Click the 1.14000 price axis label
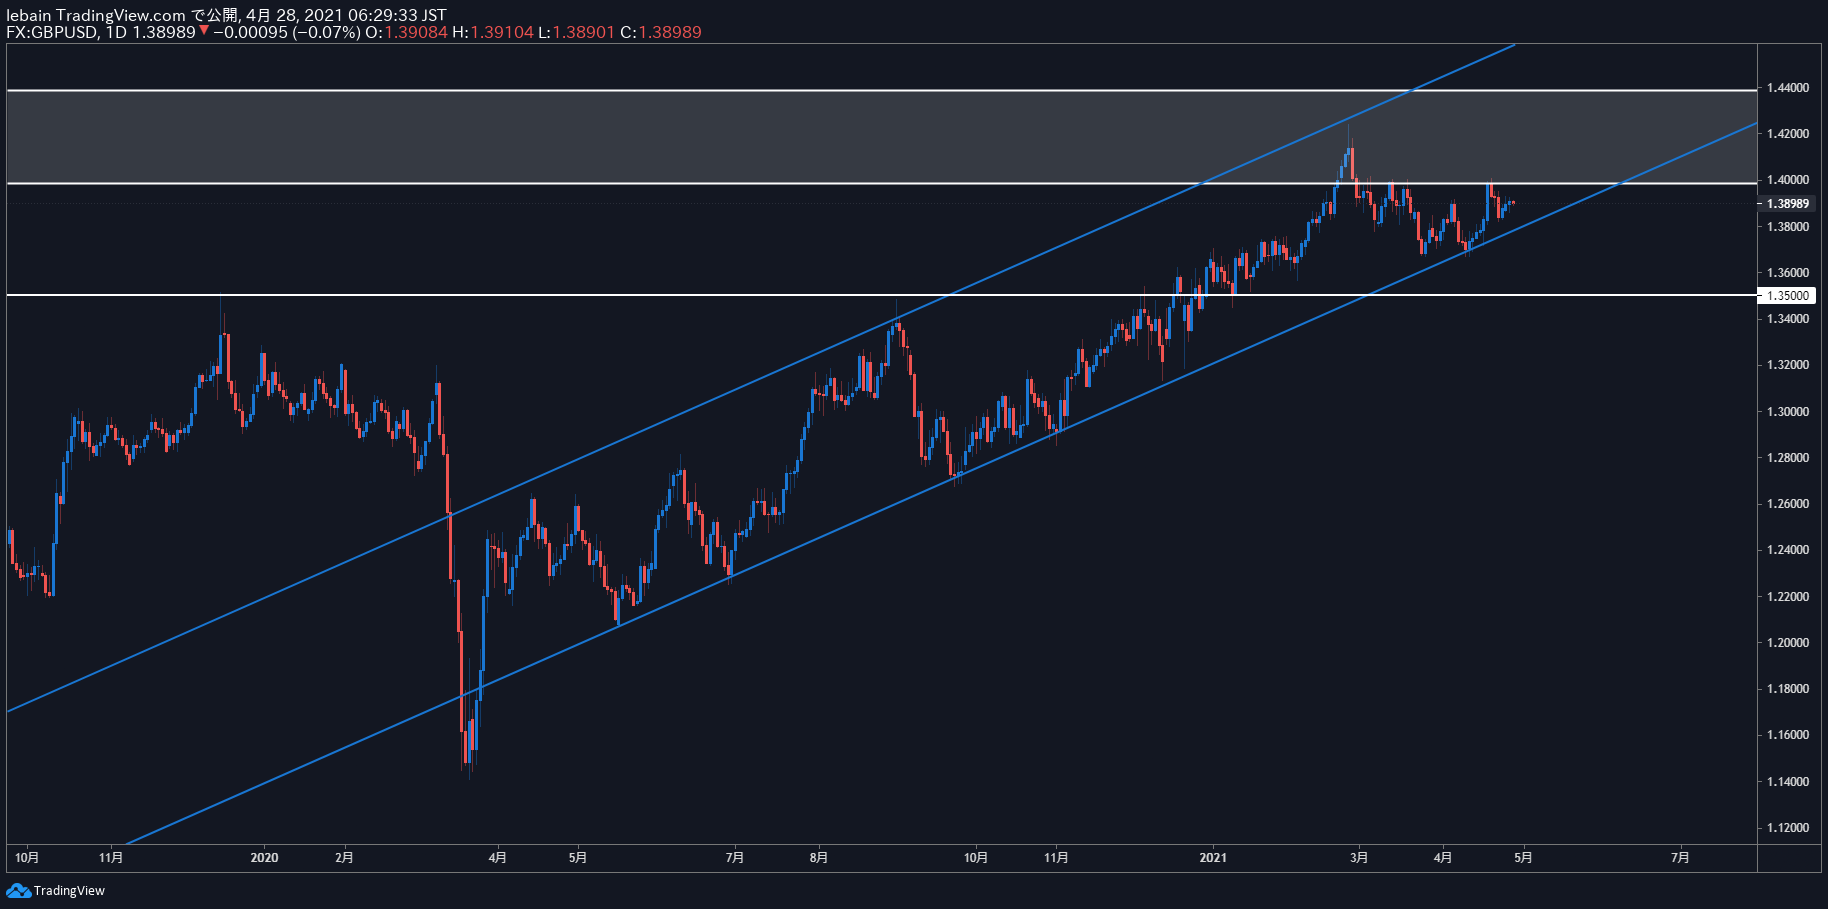Screen dimensions: 1828x909 [1787, 782]
